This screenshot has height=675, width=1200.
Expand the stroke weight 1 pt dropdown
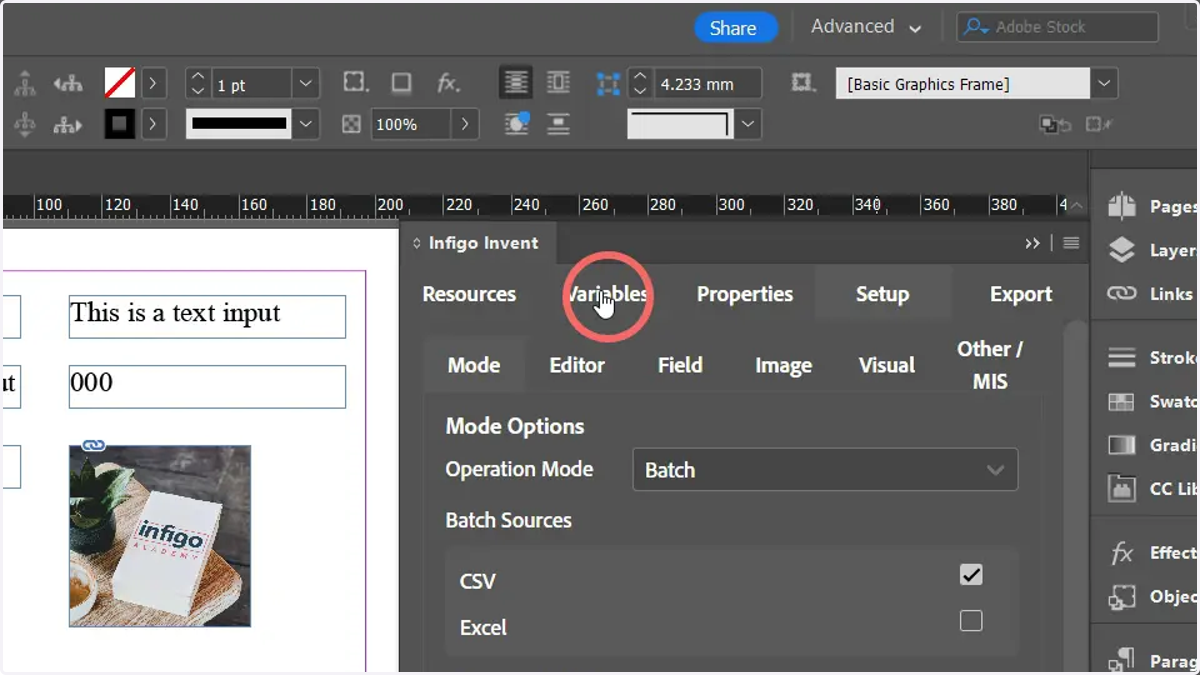point(306,83)
